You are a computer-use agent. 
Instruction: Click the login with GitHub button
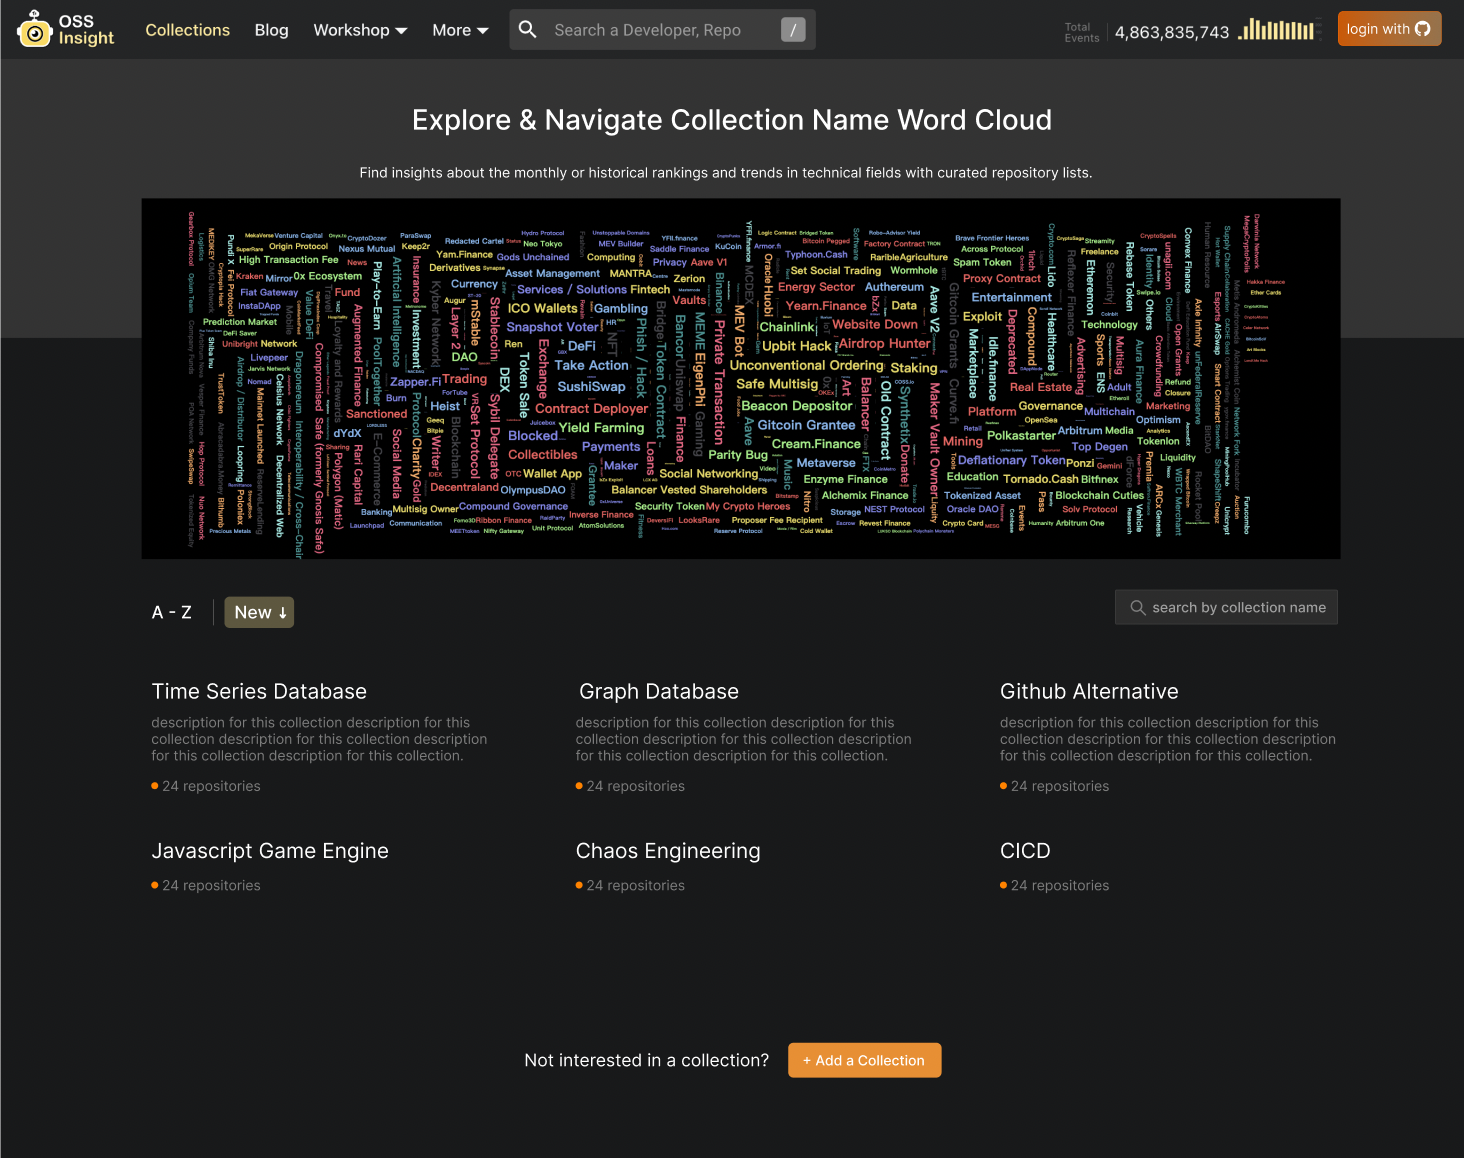[1389, 29]
